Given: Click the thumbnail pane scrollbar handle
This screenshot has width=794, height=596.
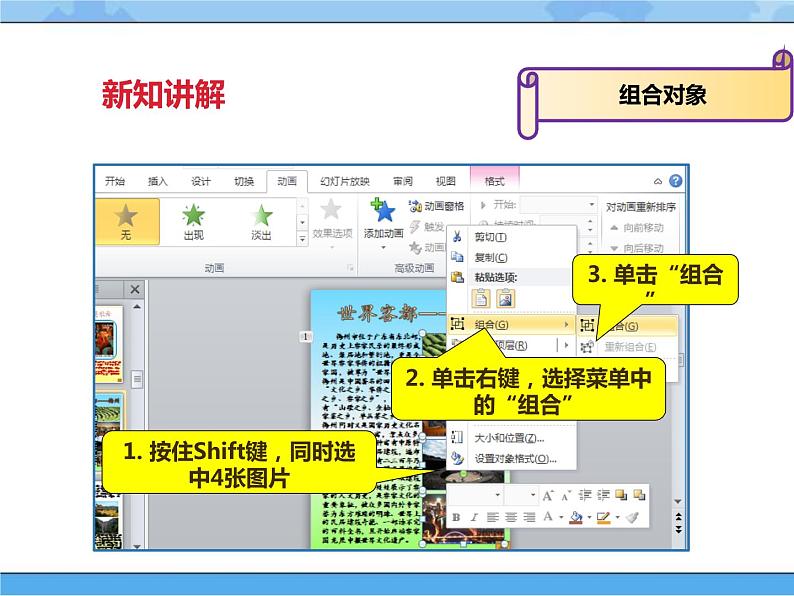Looking at the screenshot, I should [x=137, y=379].
